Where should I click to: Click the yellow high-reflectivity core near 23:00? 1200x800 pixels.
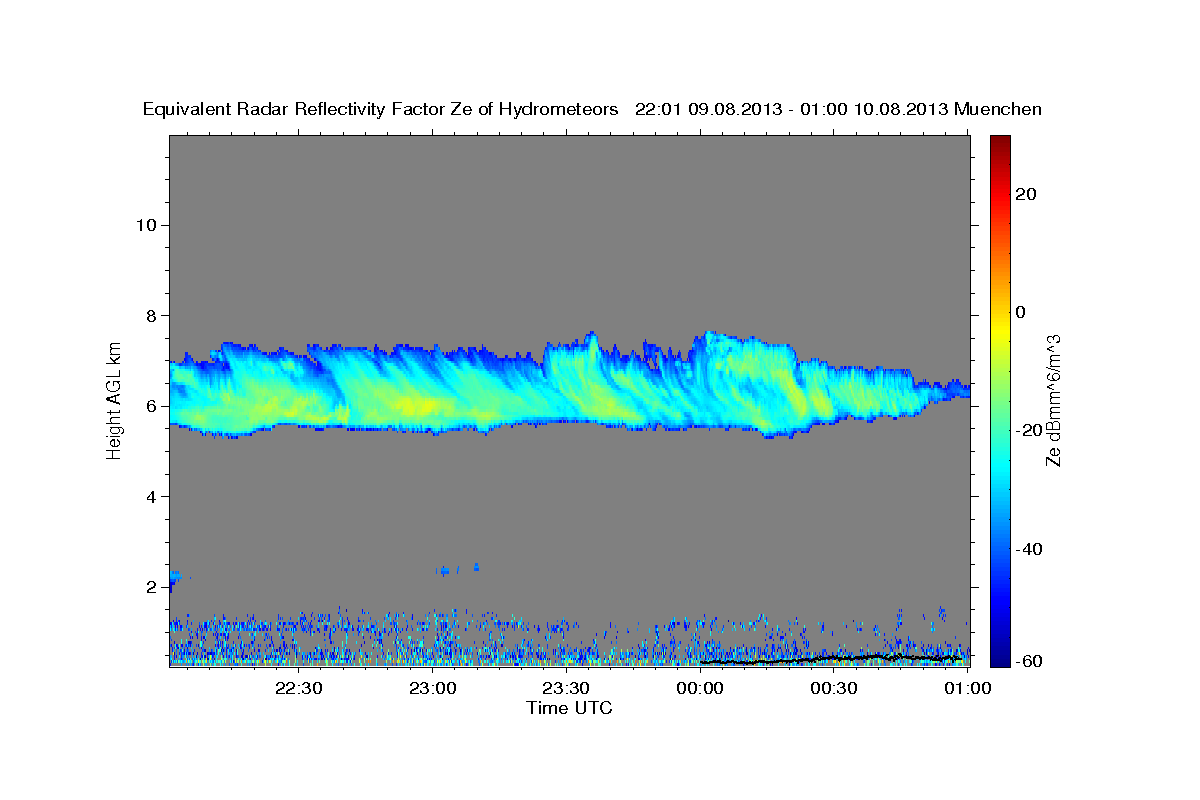[415, 405]
